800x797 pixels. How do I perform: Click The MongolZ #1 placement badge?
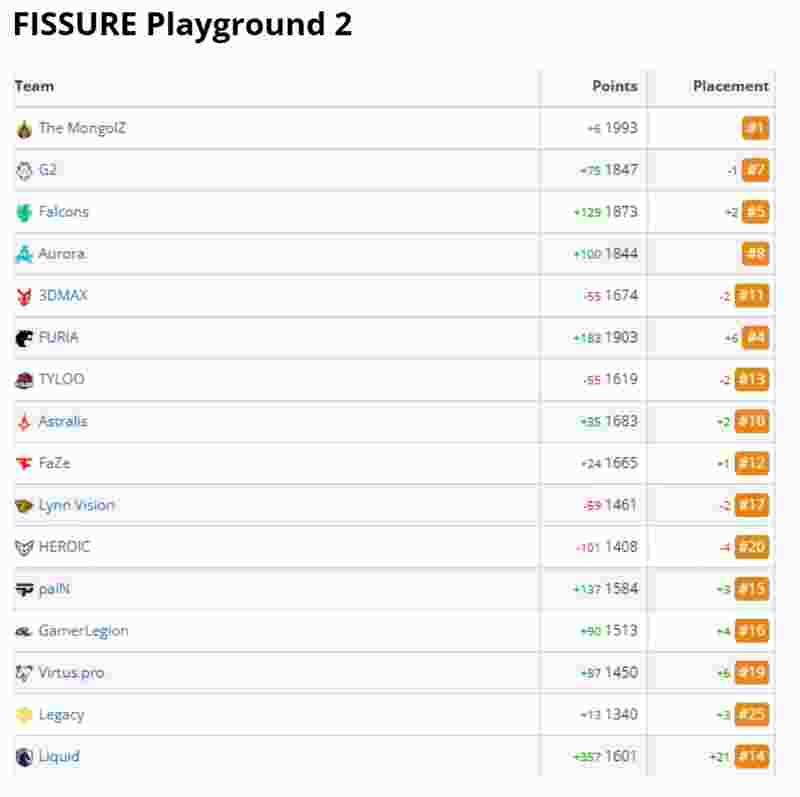756,128
